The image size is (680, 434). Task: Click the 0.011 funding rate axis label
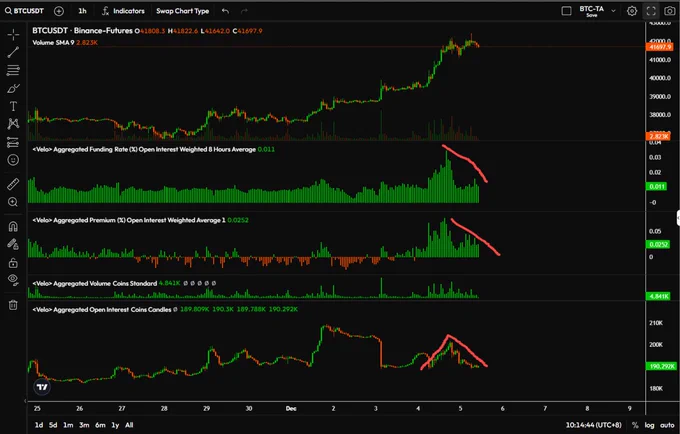click(657, 186)
